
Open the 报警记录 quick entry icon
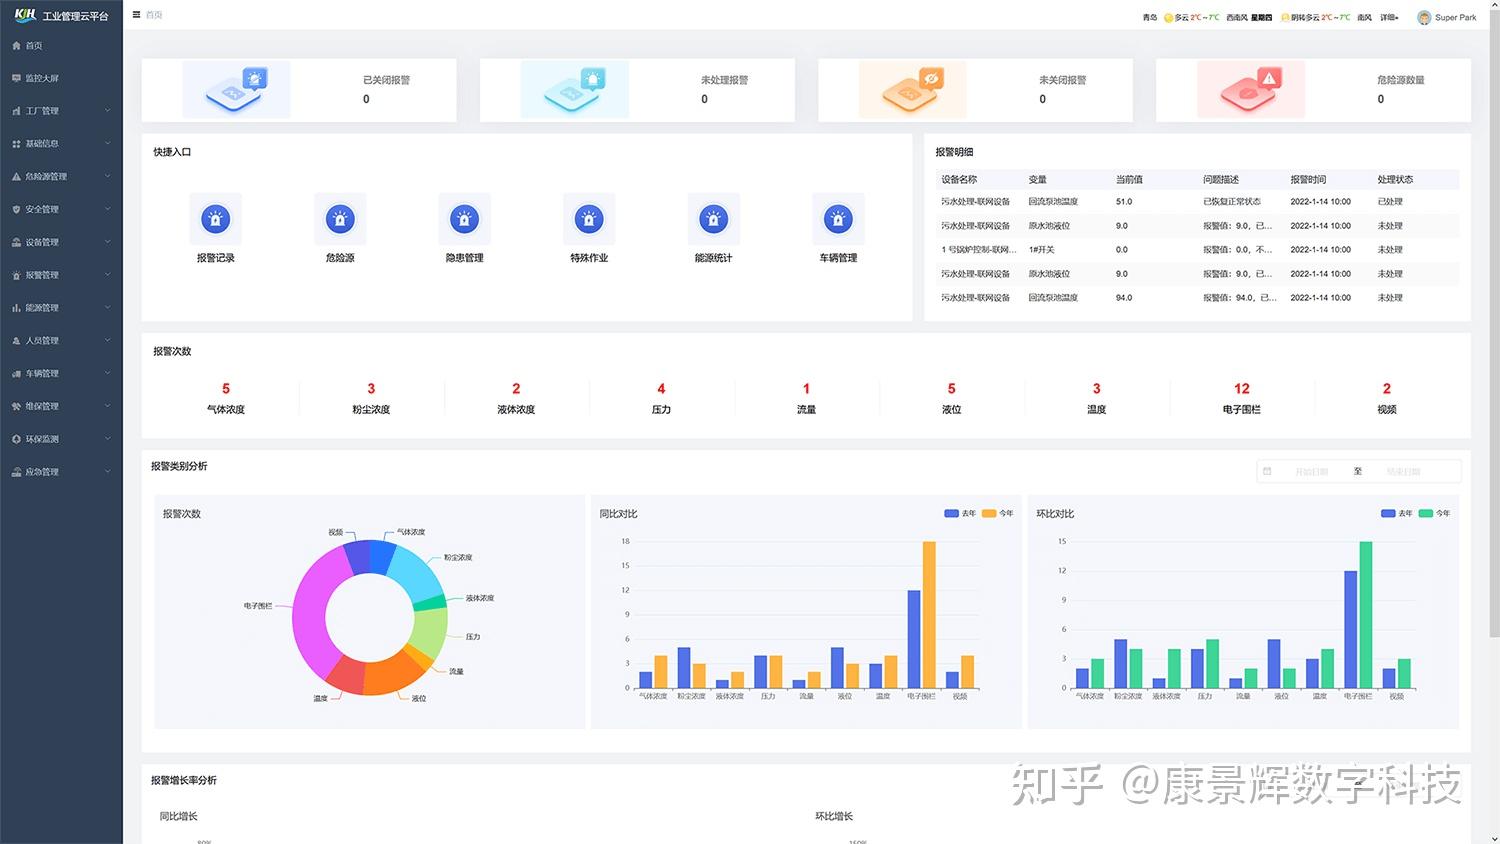[x=215, y=219]
